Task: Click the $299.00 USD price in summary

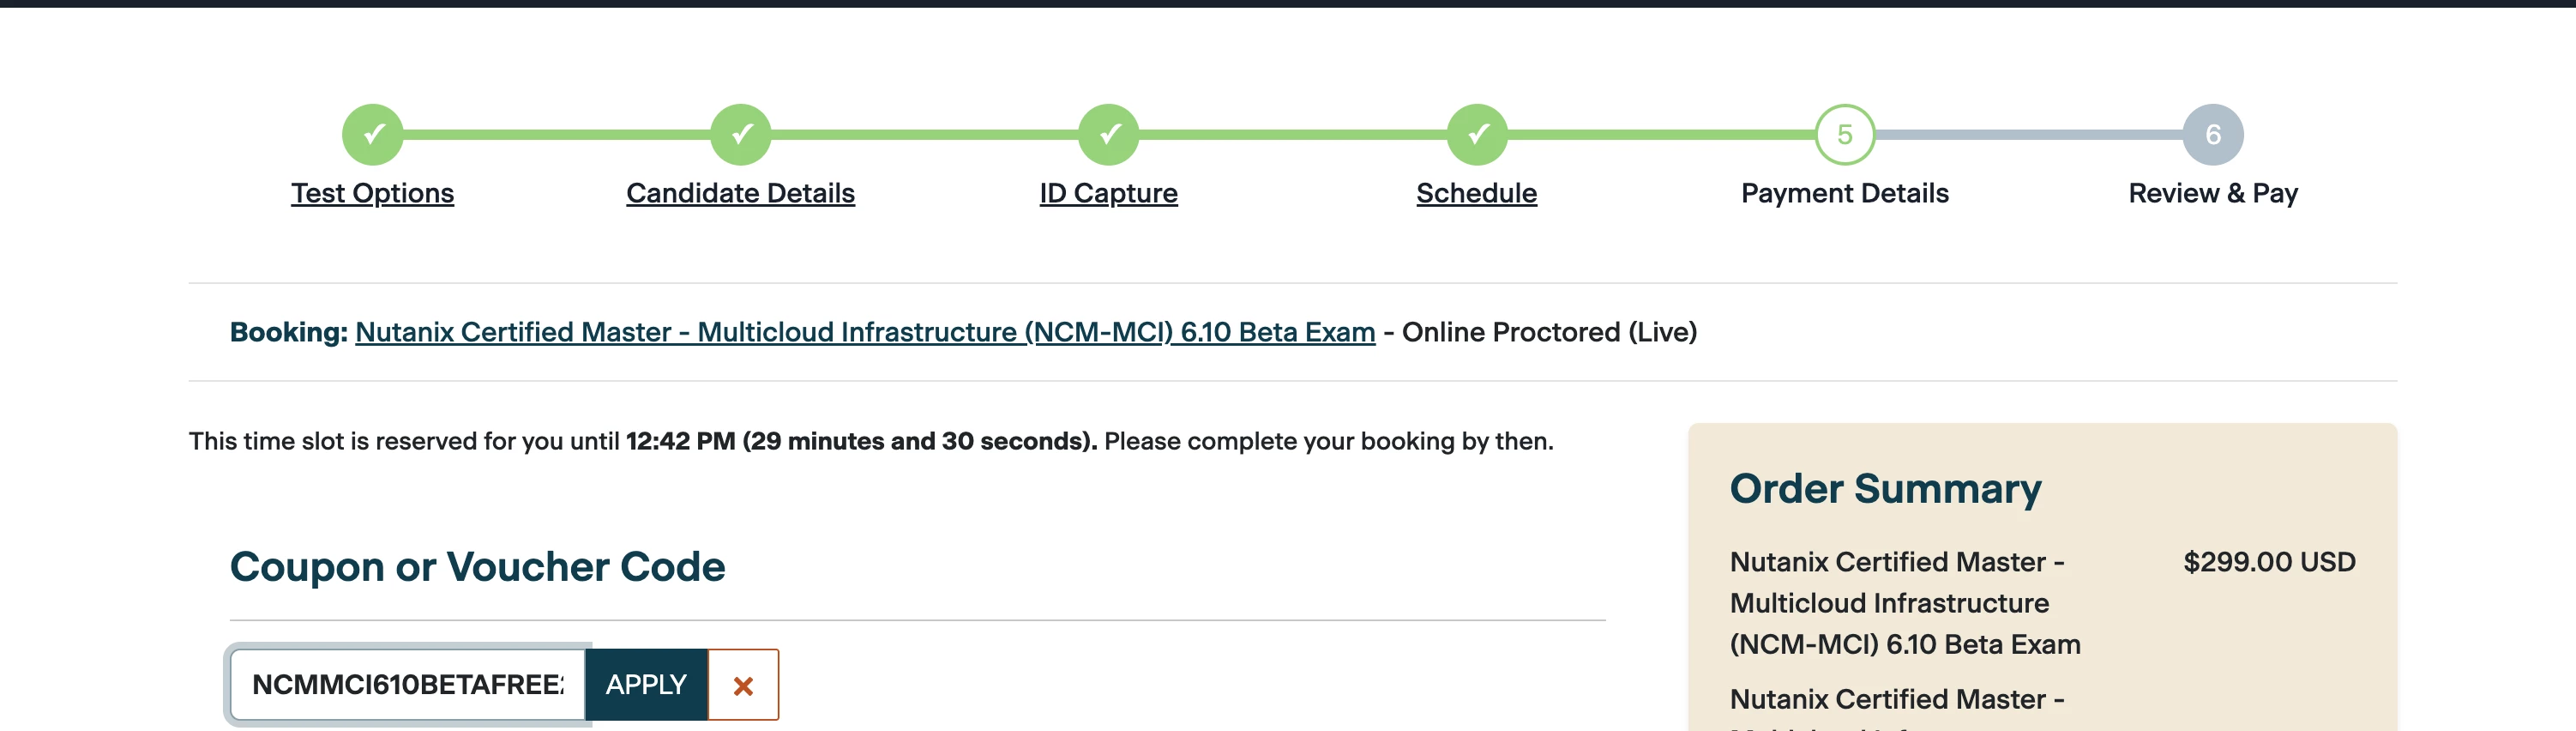Action: 2269,562
